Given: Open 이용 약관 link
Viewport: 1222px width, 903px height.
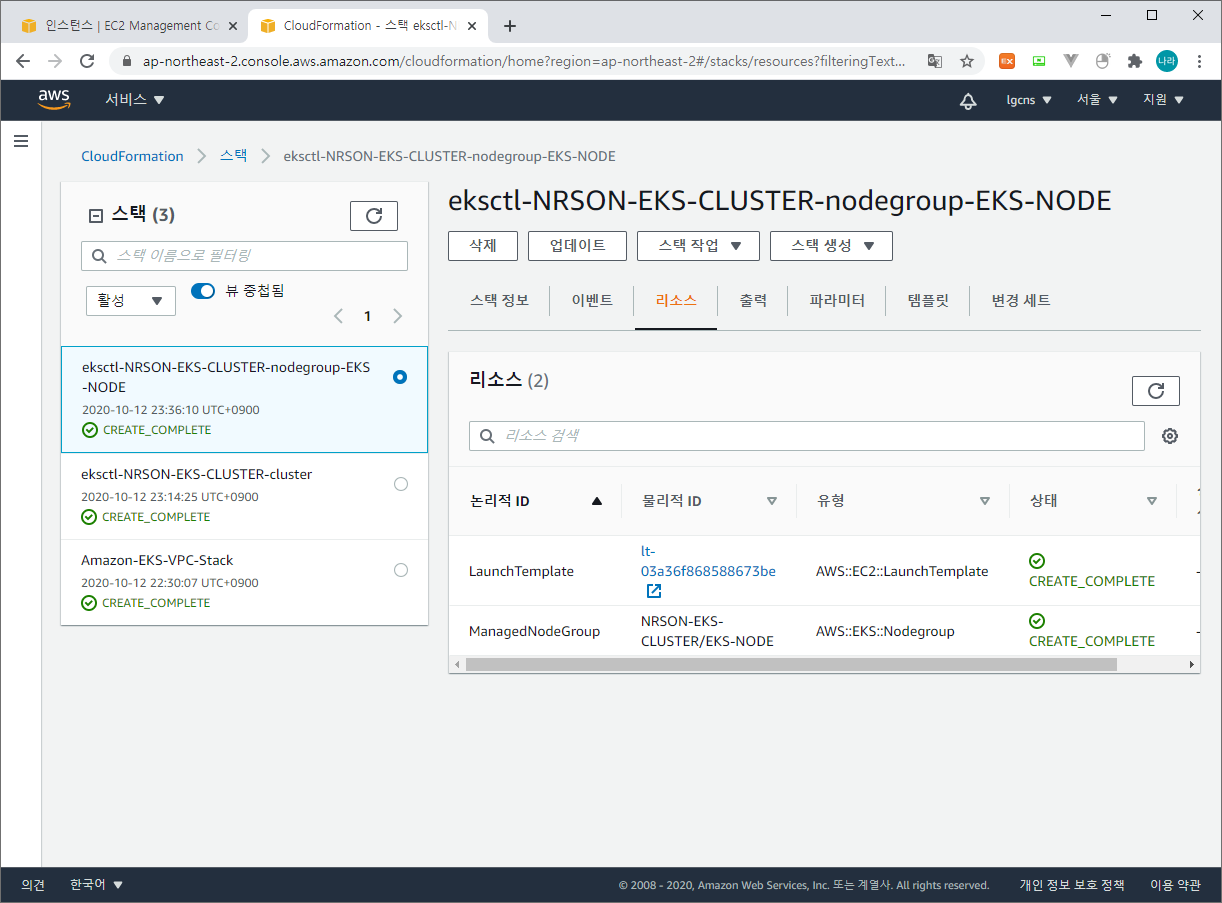Looking at the screenshot, I should pos(1175,885).
